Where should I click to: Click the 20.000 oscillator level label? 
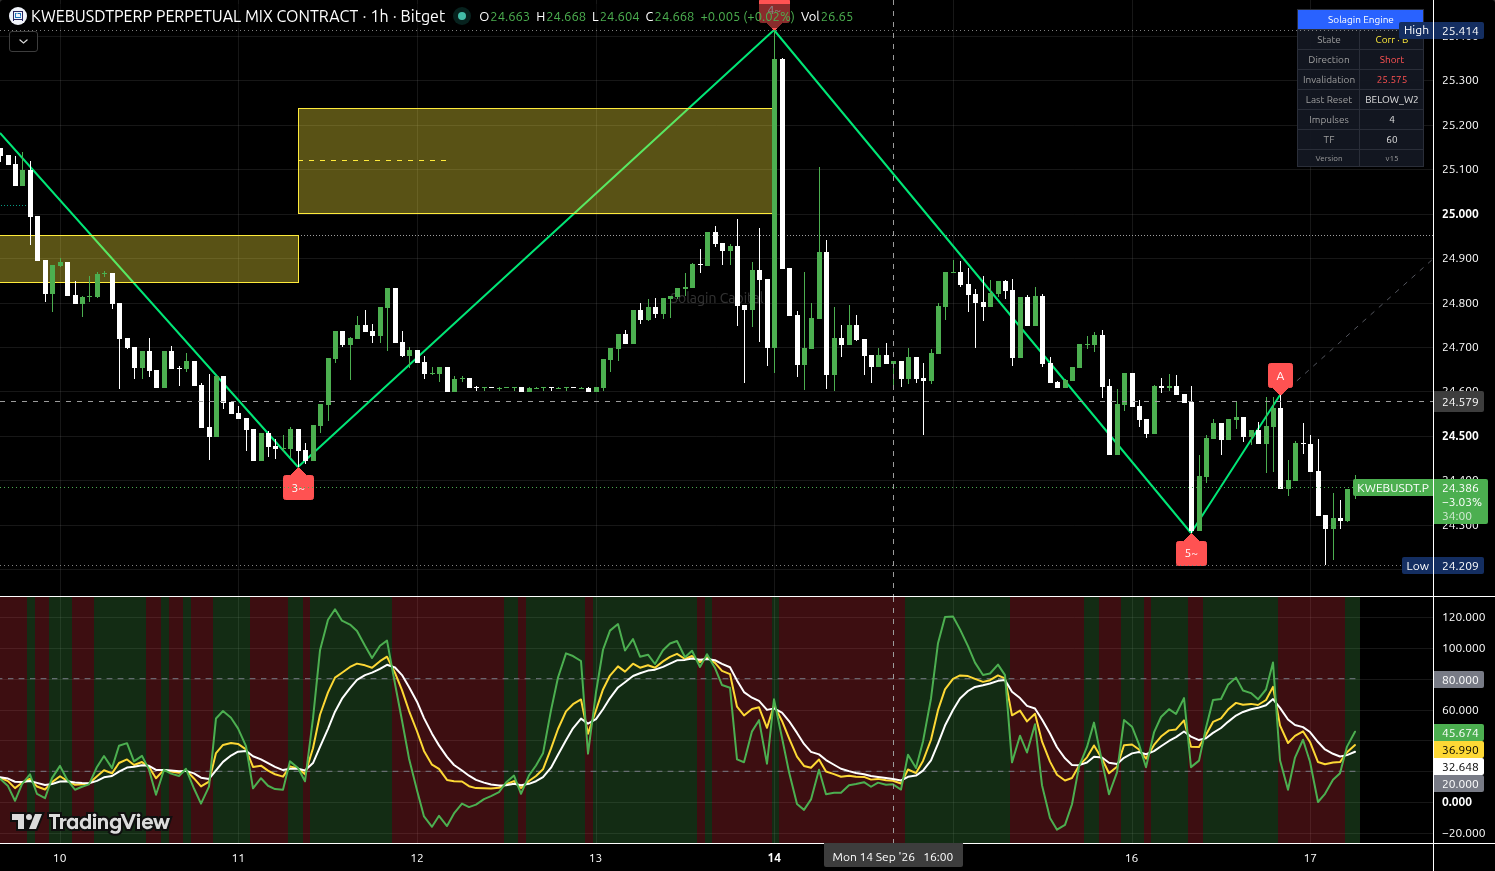point(1460,784)
